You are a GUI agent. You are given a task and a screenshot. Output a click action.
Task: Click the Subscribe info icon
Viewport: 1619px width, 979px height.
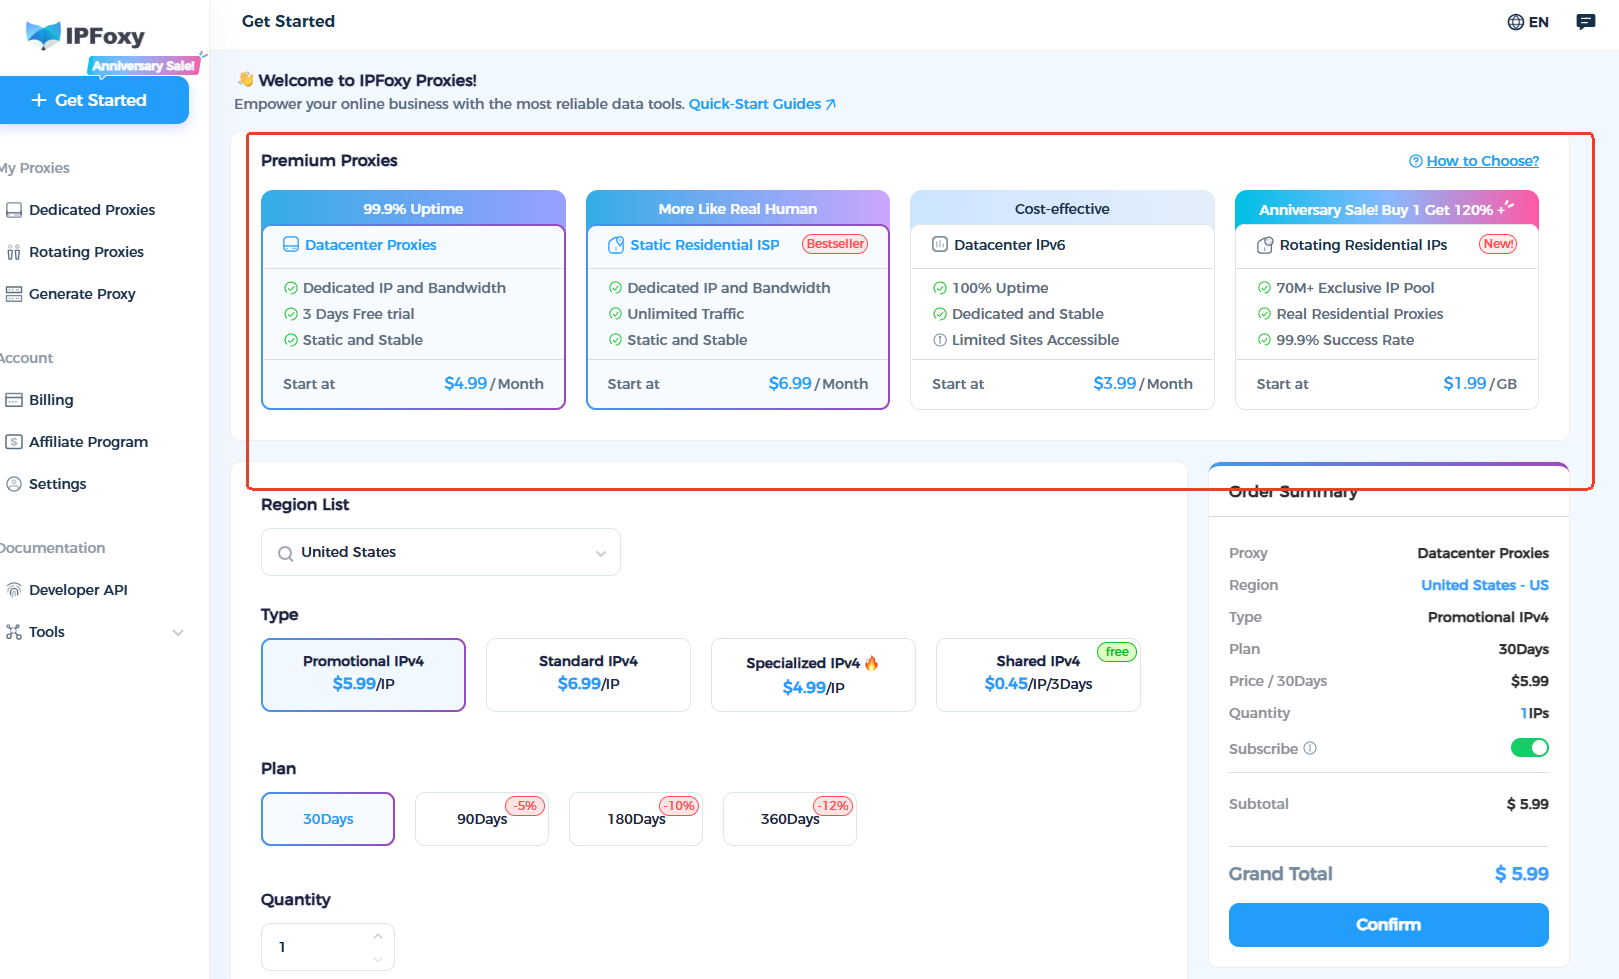click(x=1310, y=748)
